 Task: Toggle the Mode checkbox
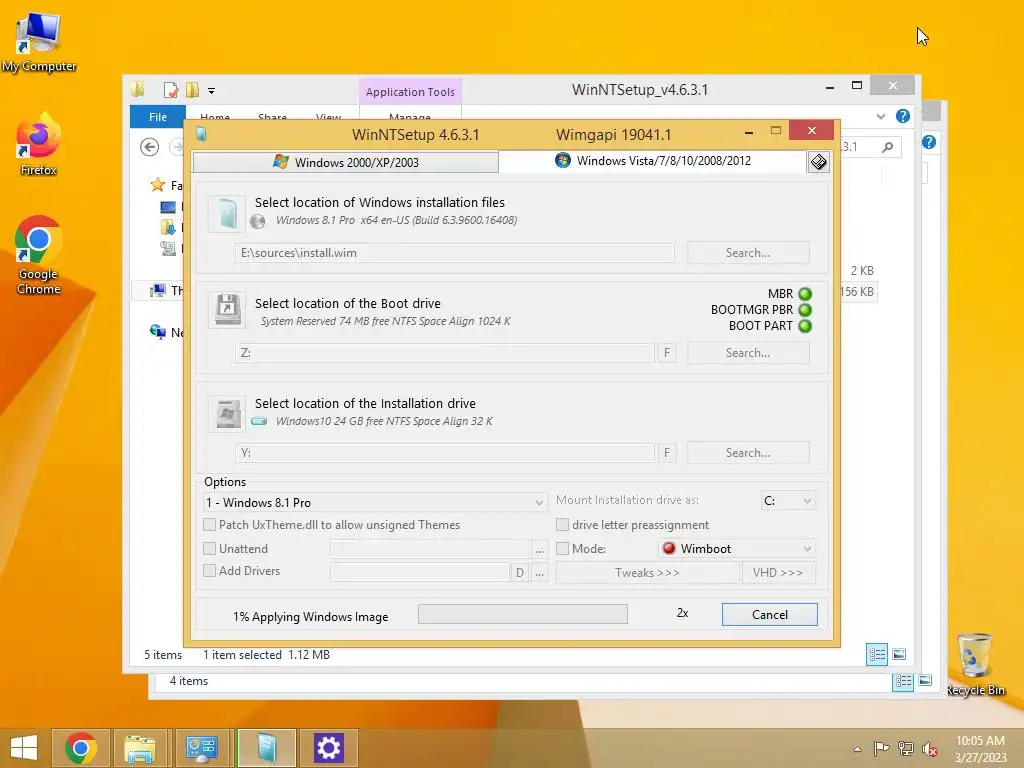562,549
